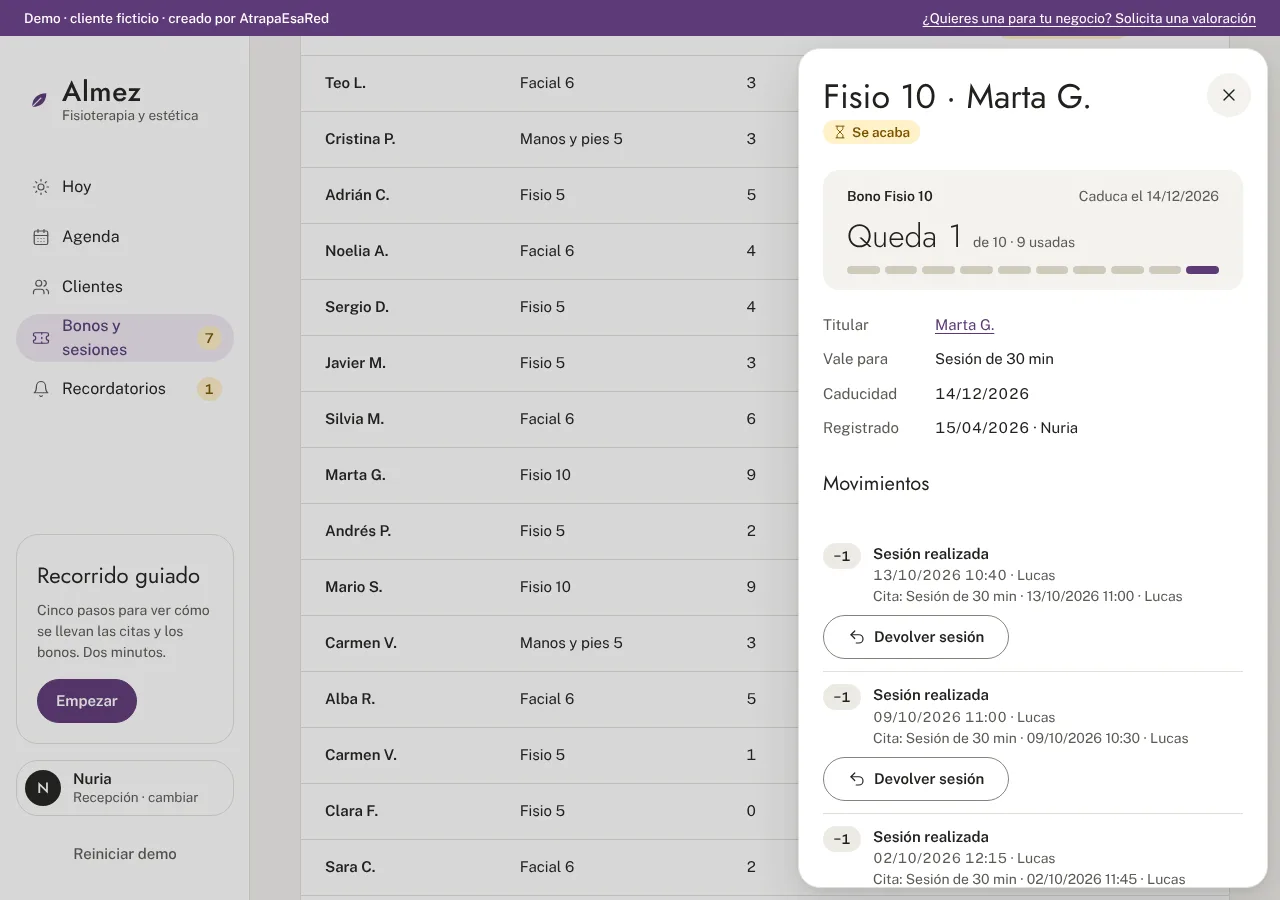
Task: Click the Nuria avatar circle with N
Action: point(43,788)
